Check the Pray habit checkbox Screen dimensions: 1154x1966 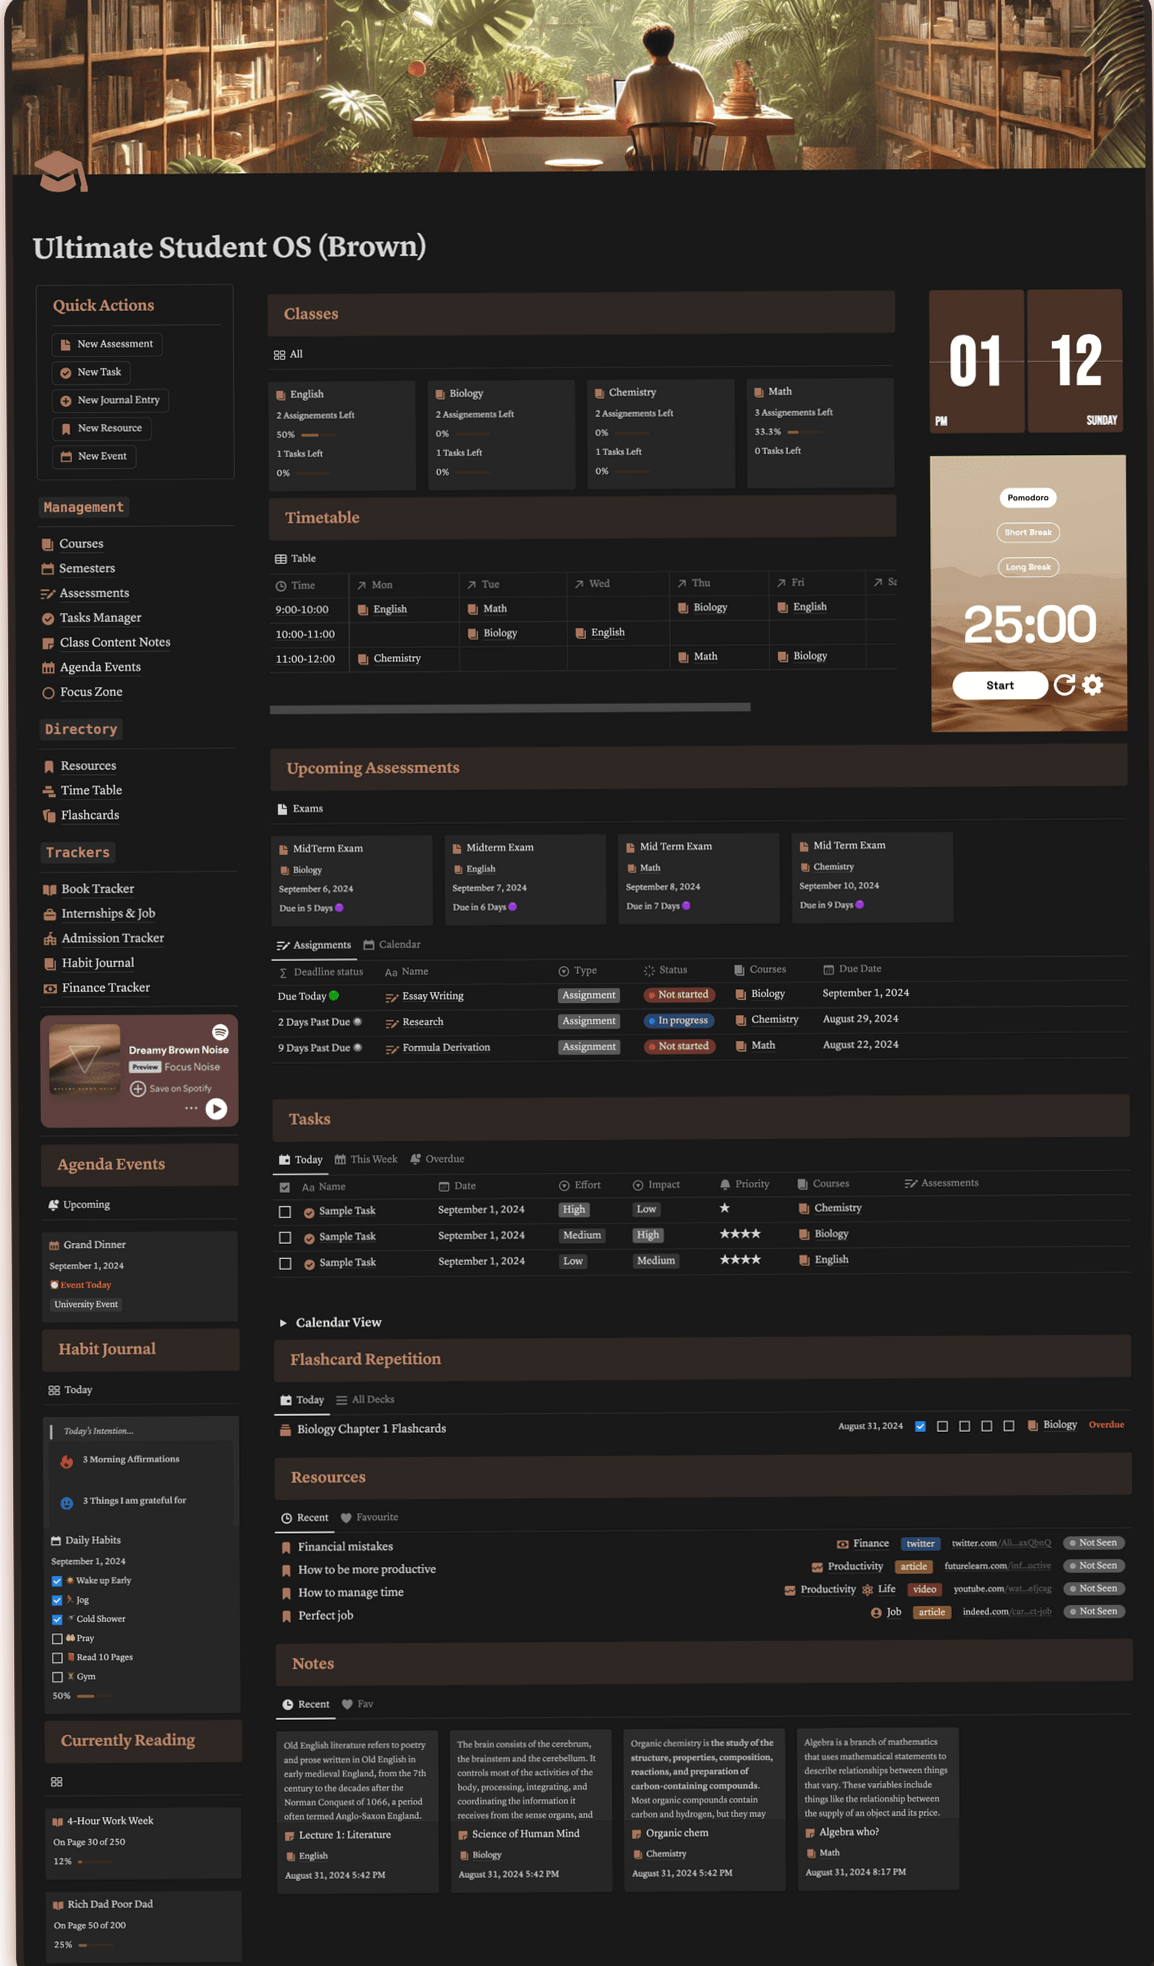click(57, 1639)
